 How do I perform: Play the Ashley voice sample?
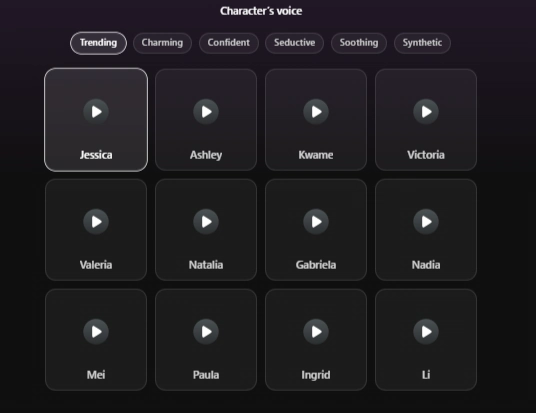click(206, 112)
